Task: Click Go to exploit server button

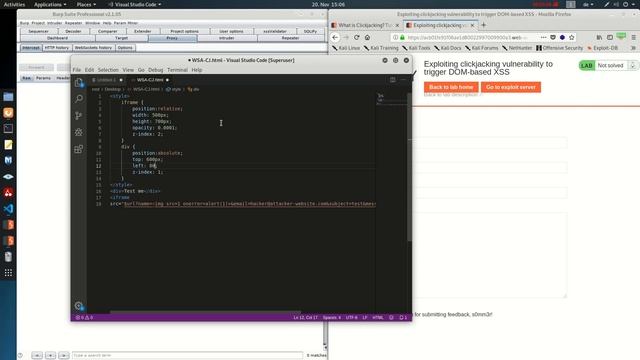Action: (511, 87)
